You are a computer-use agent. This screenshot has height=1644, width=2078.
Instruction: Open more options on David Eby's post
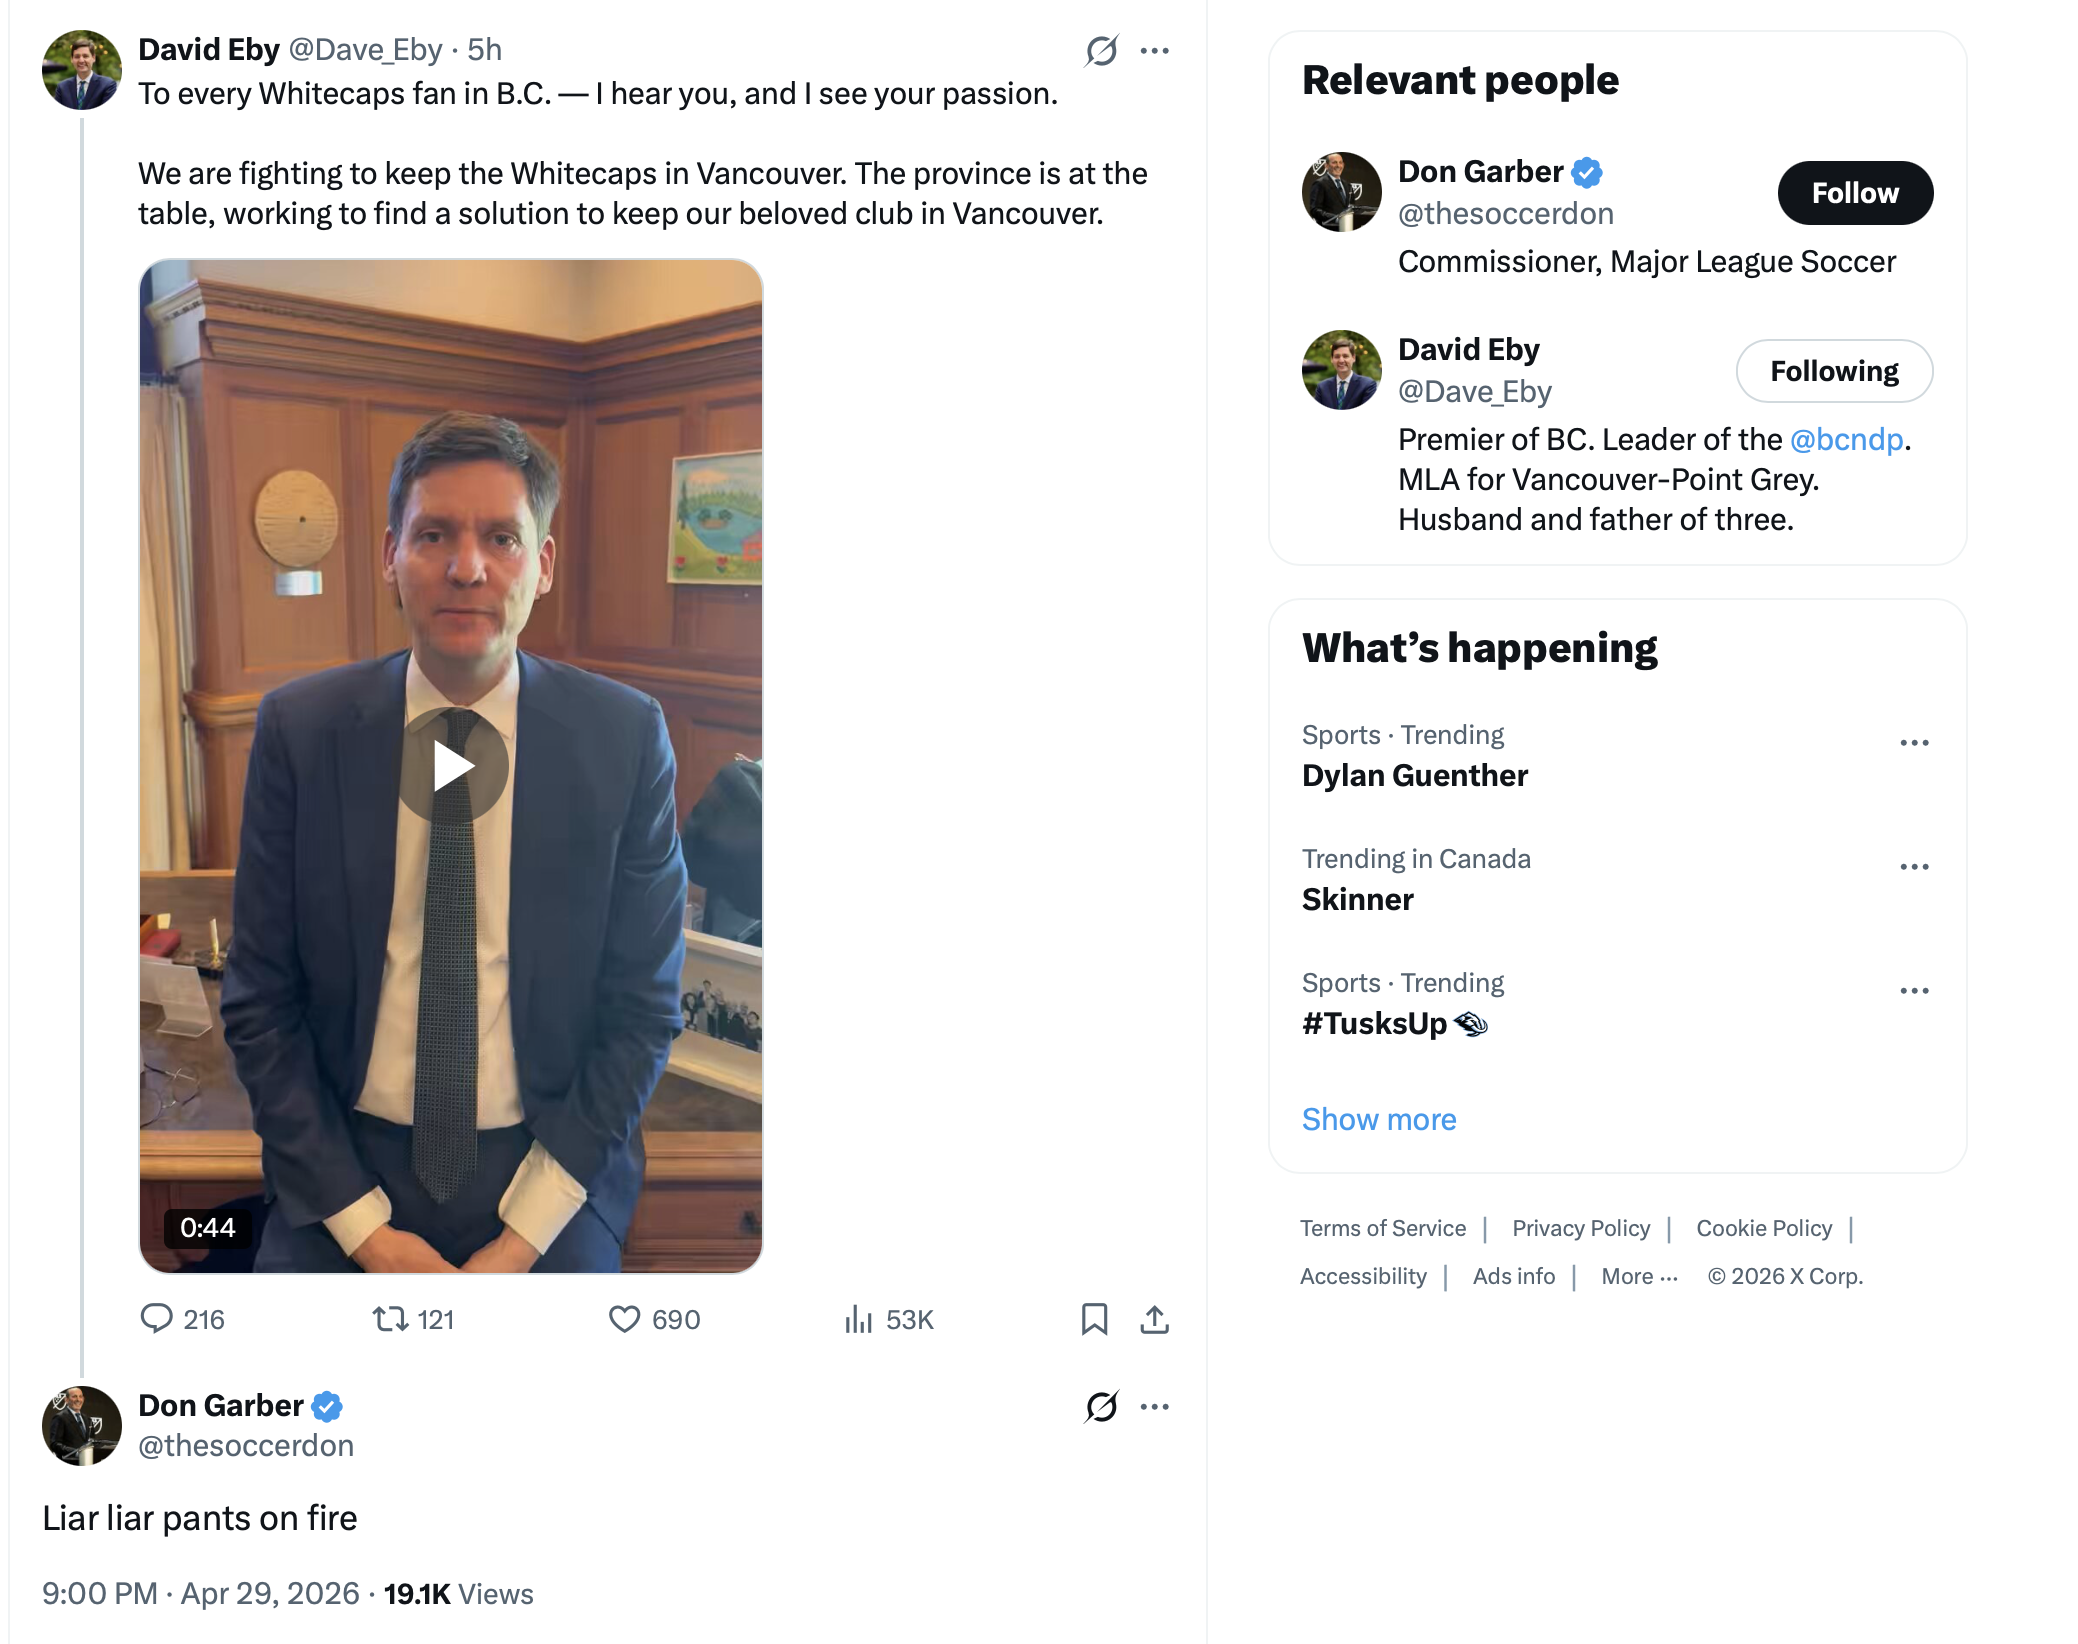[x=1155, y=50]
